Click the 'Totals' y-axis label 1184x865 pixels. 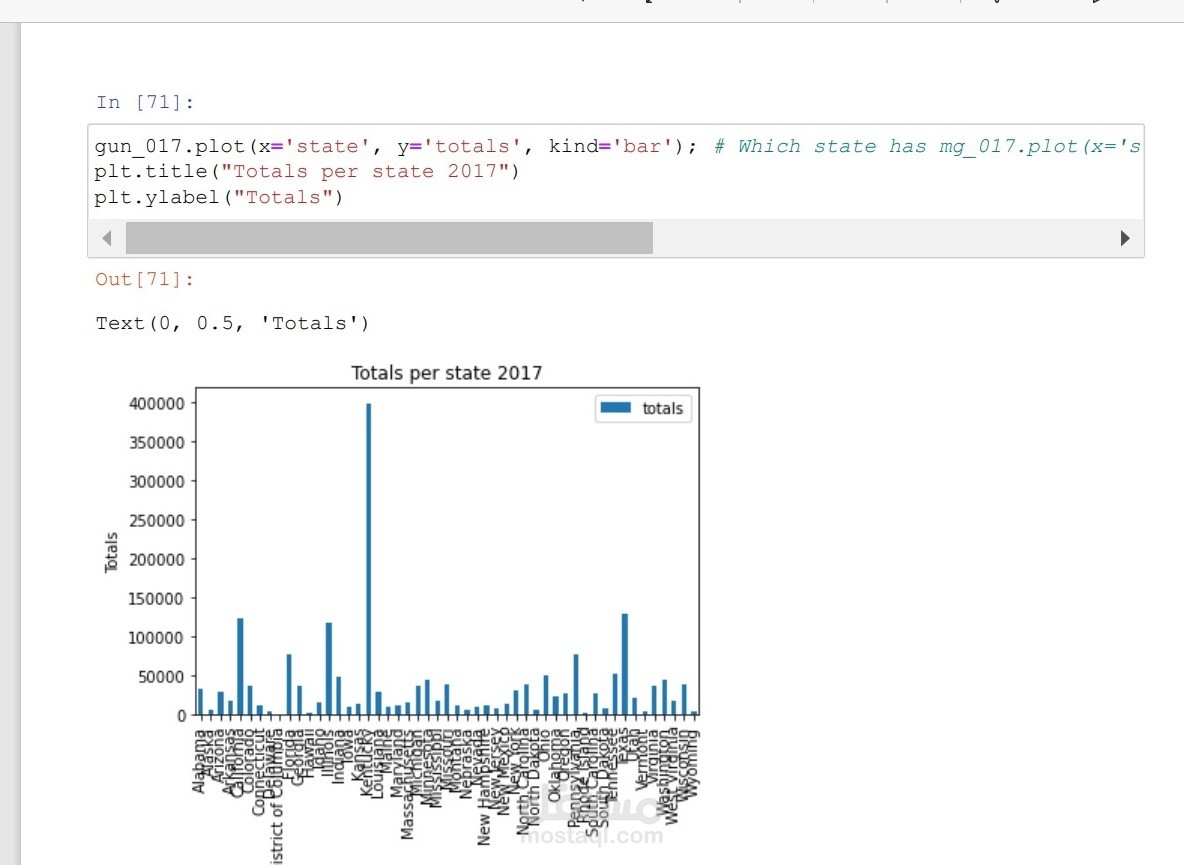tap(110, 550)
